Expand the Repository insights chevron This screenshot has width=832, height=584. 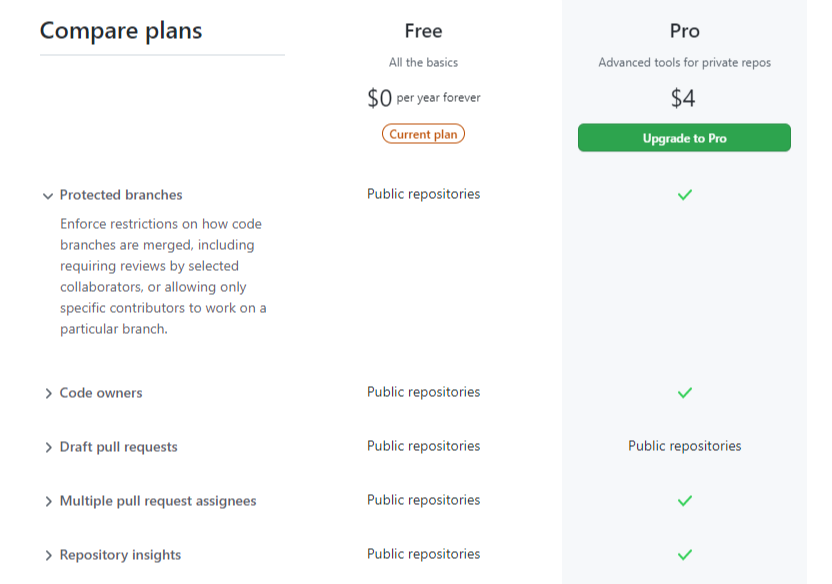click(x=48, y=555)
